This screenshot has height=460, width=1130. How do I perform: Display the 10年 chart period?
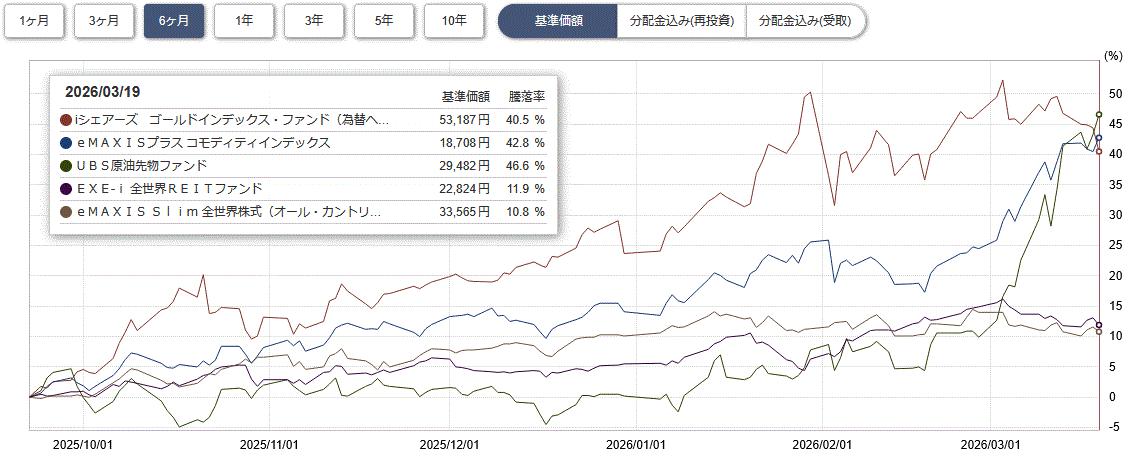(x=454, y=20)
